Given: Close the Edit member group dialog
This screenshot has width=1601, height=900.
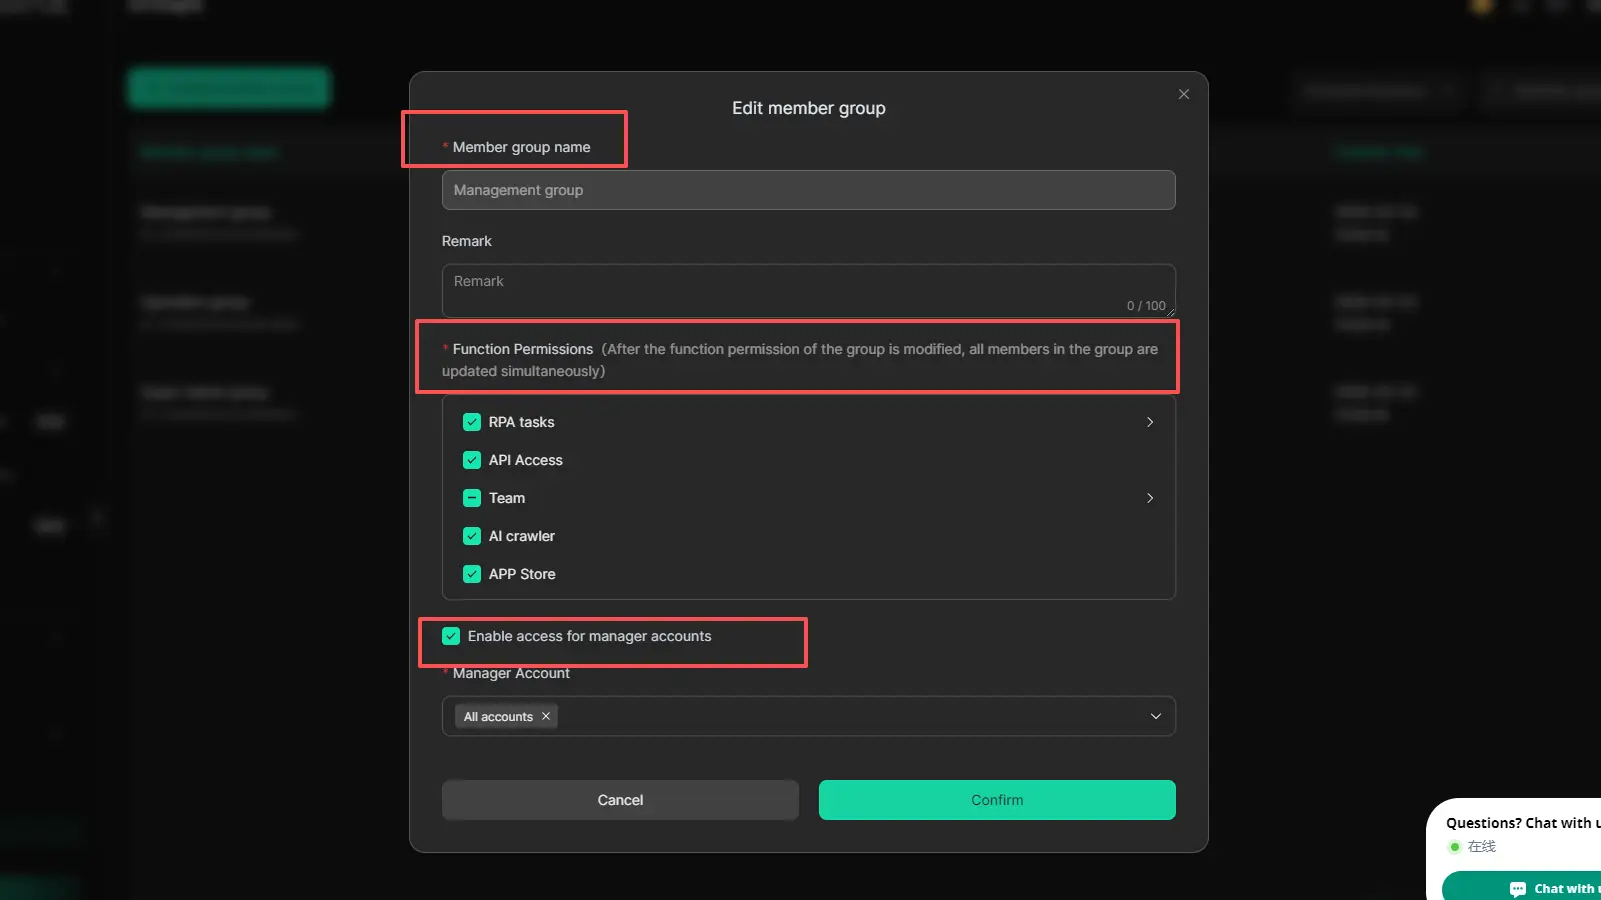Looking at the screenshot, I should coord(1184,94).
